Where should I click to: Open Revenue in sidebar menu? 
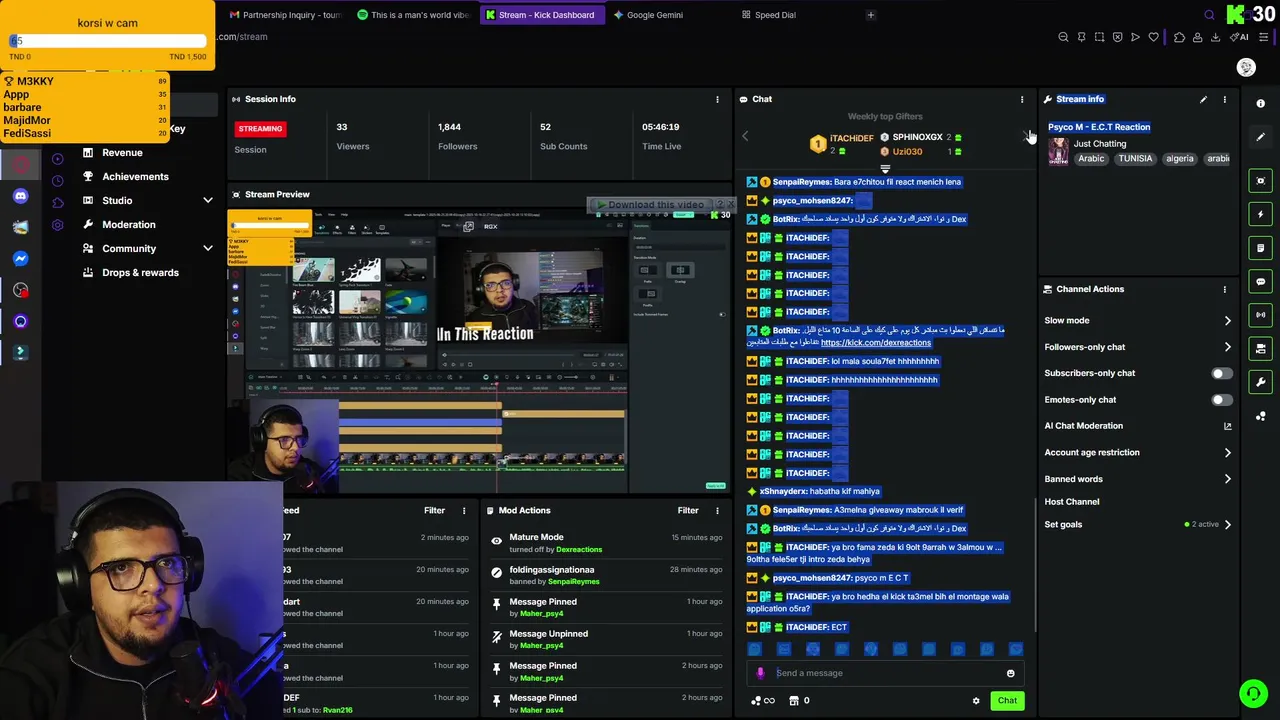coord(122,153)
